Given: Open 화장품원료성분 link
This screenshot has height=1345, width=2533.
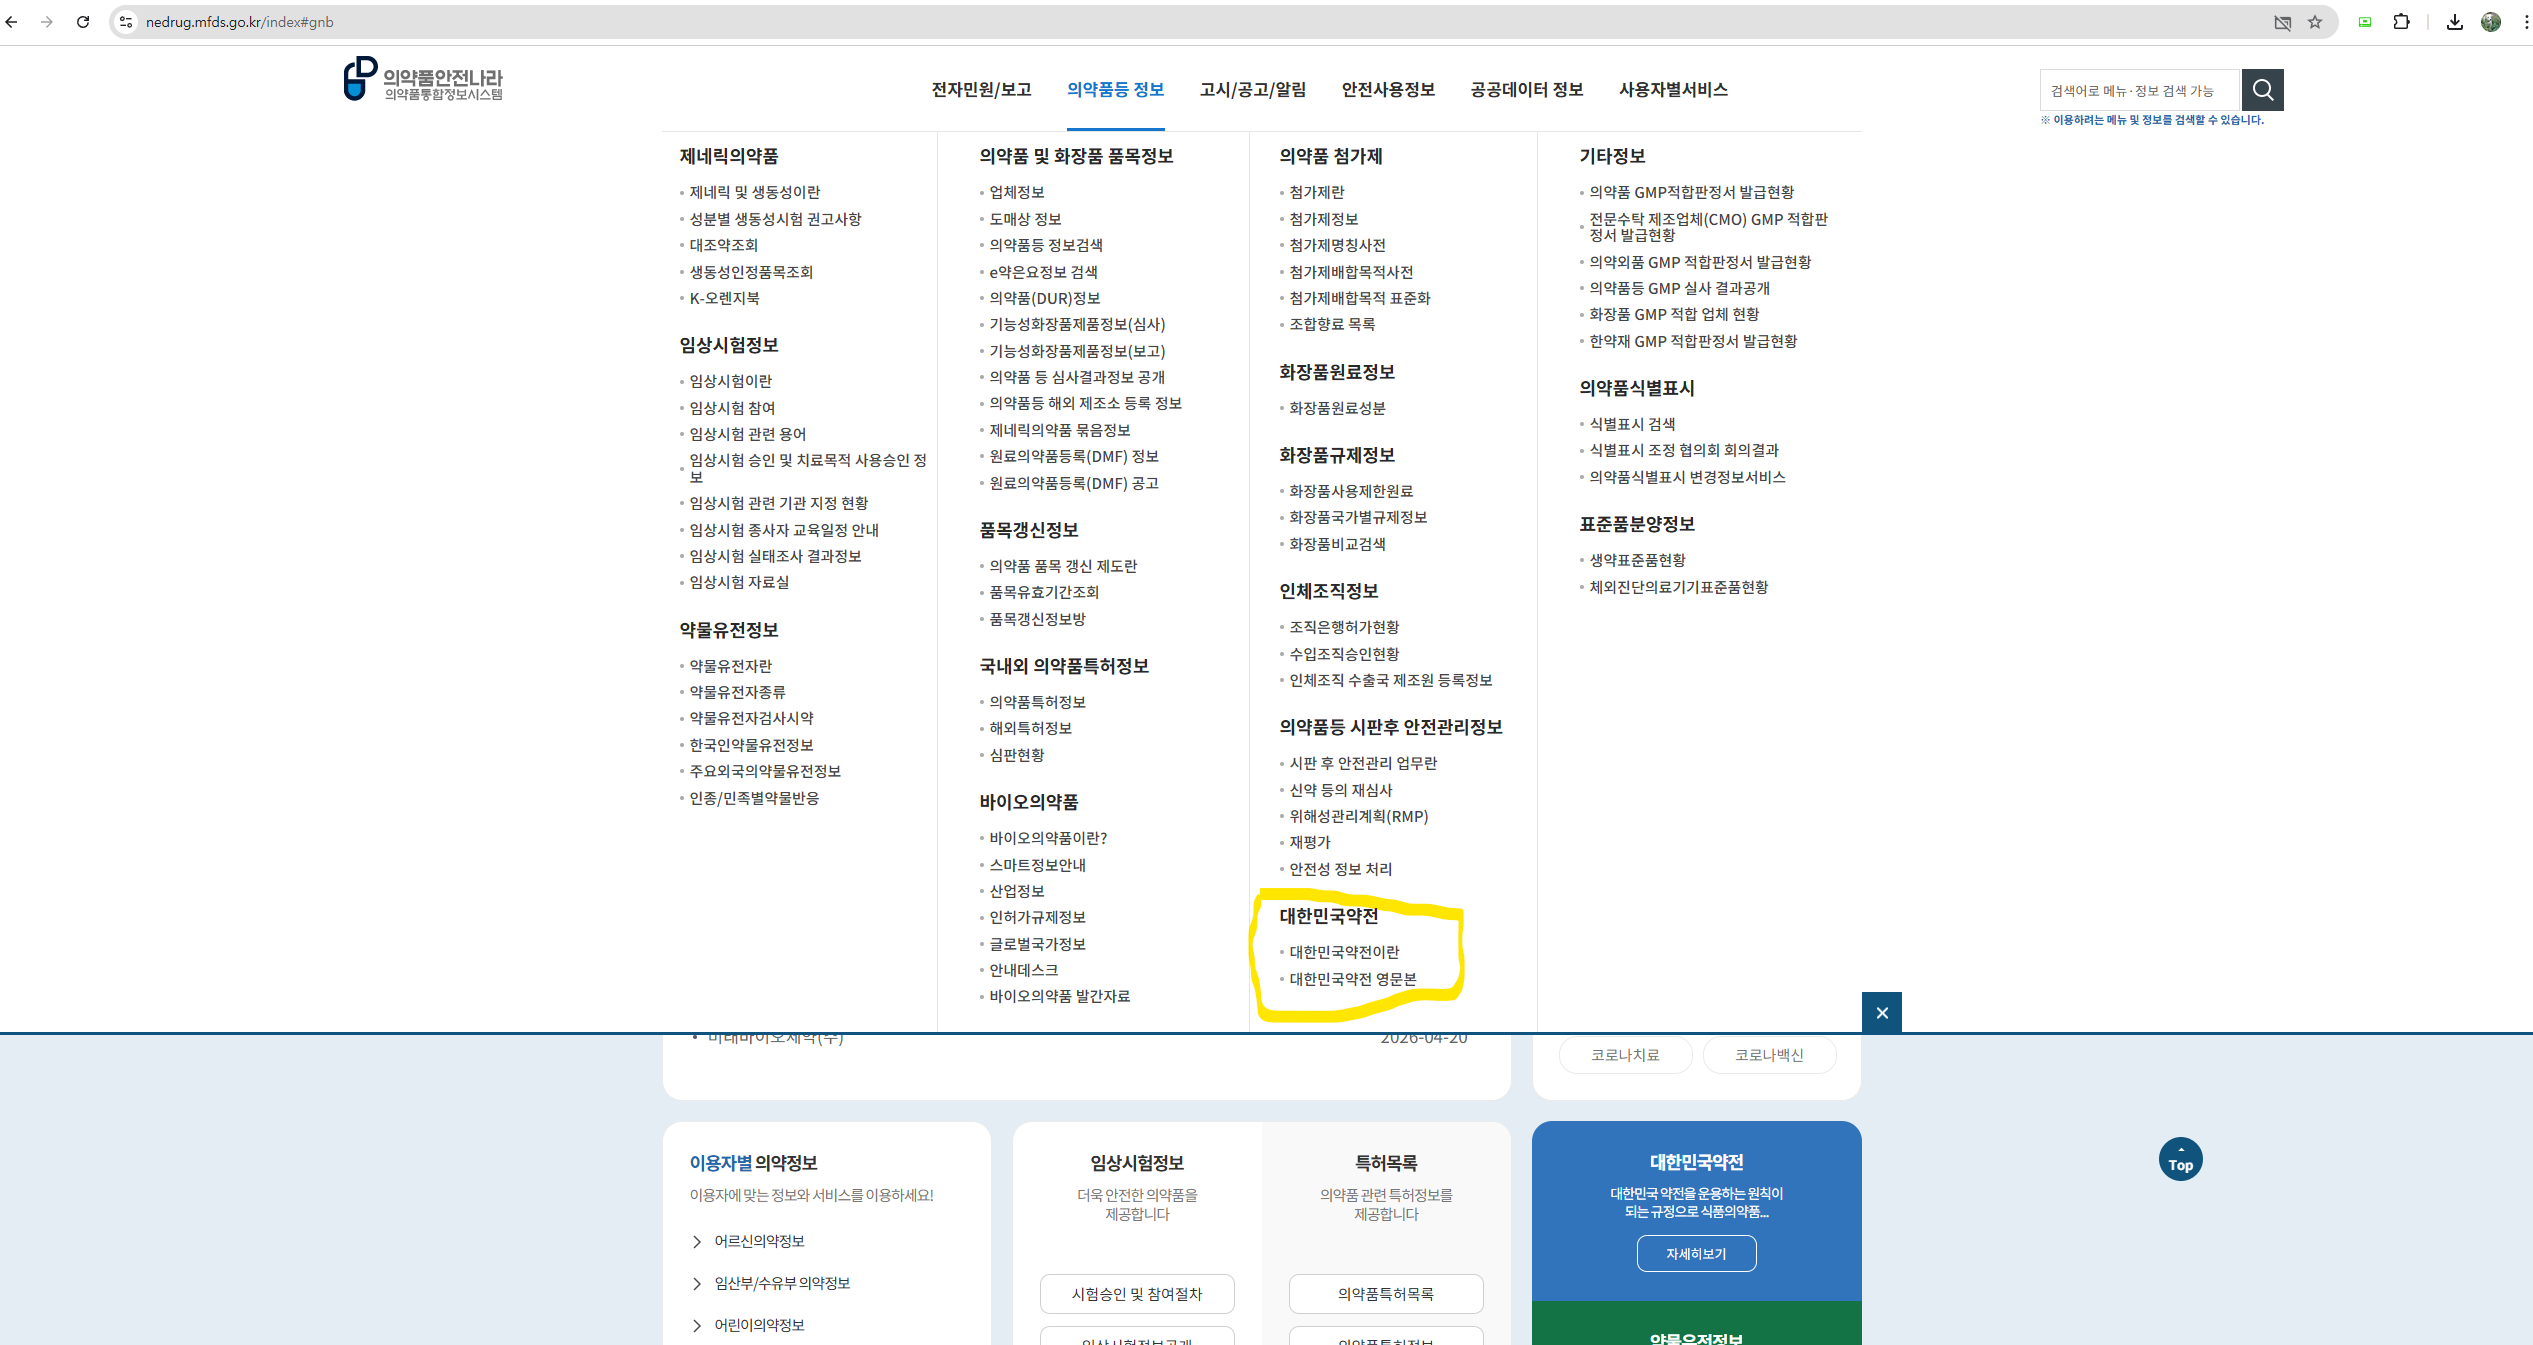Looking at the screenshot, I should click(1337, 408).
